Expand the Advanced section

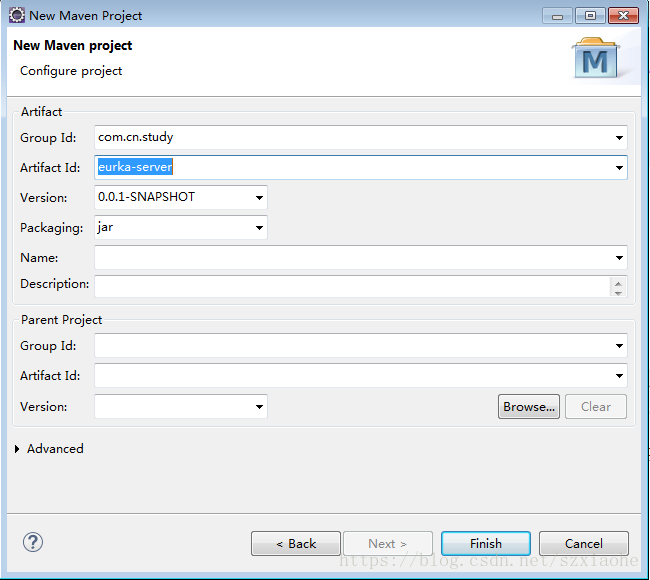(x=17, y=449)
